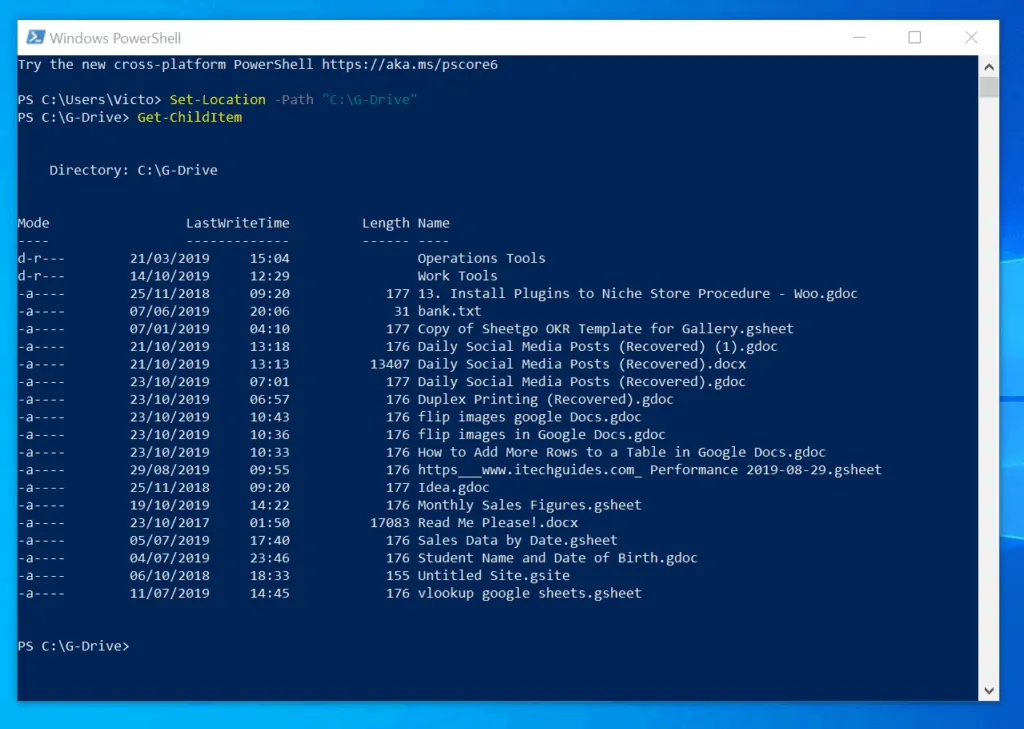1024x729 pixels.
Task: Click the Idea.gdoc file entry
Action: 453,487
